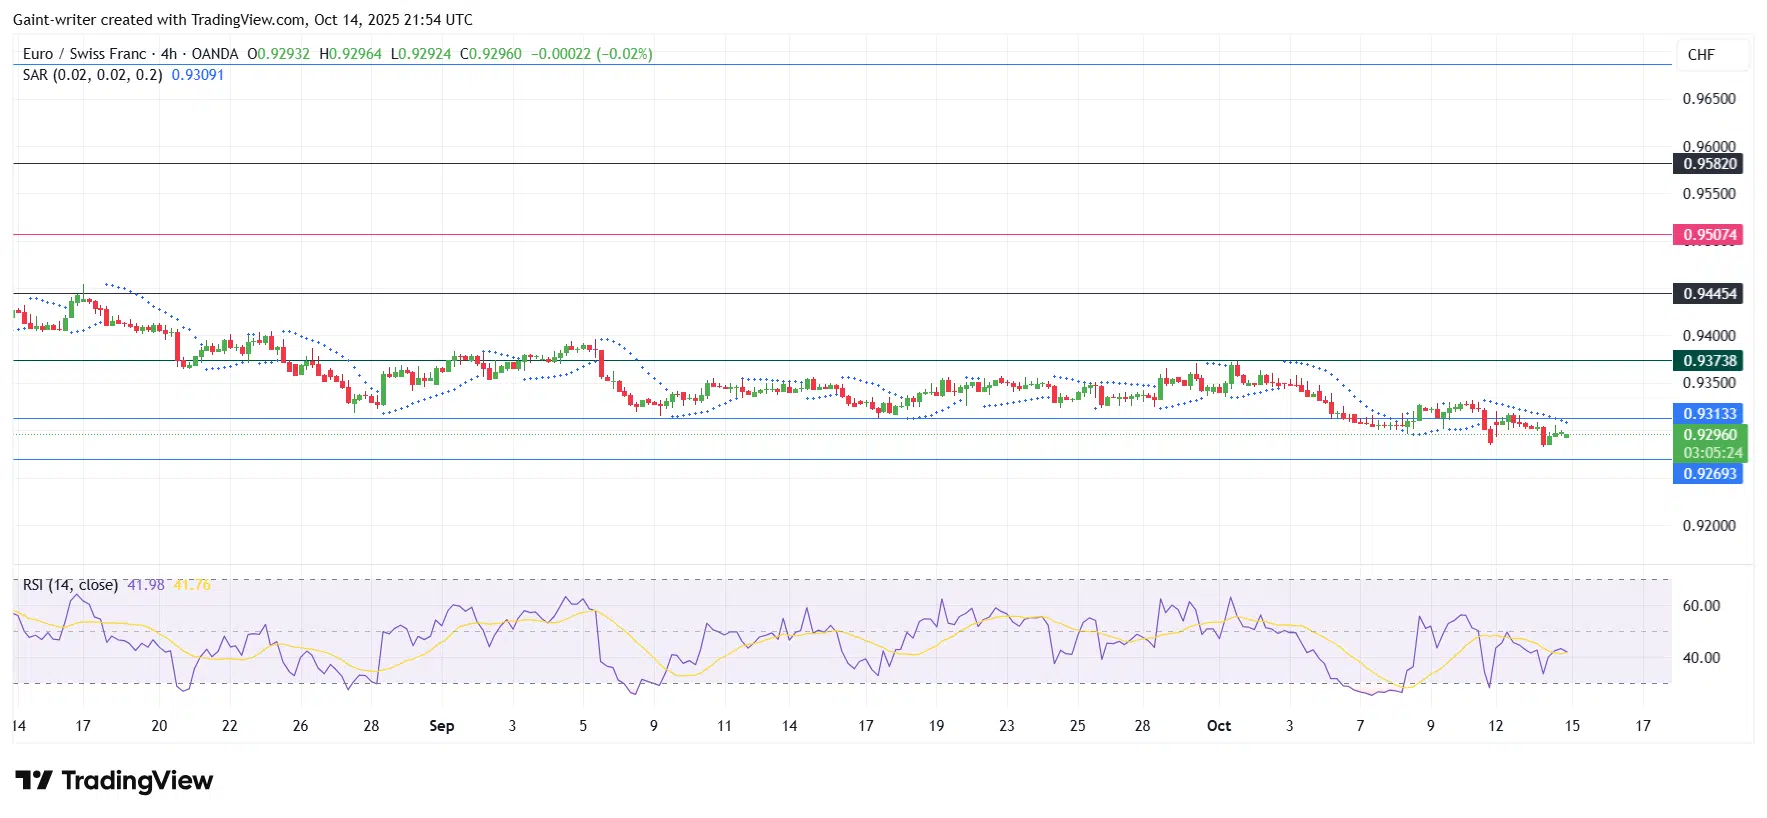This screenshot has width=1767, height=818.
Task: Click the green 0.92960 current price label
Action: pos(1709,435)
